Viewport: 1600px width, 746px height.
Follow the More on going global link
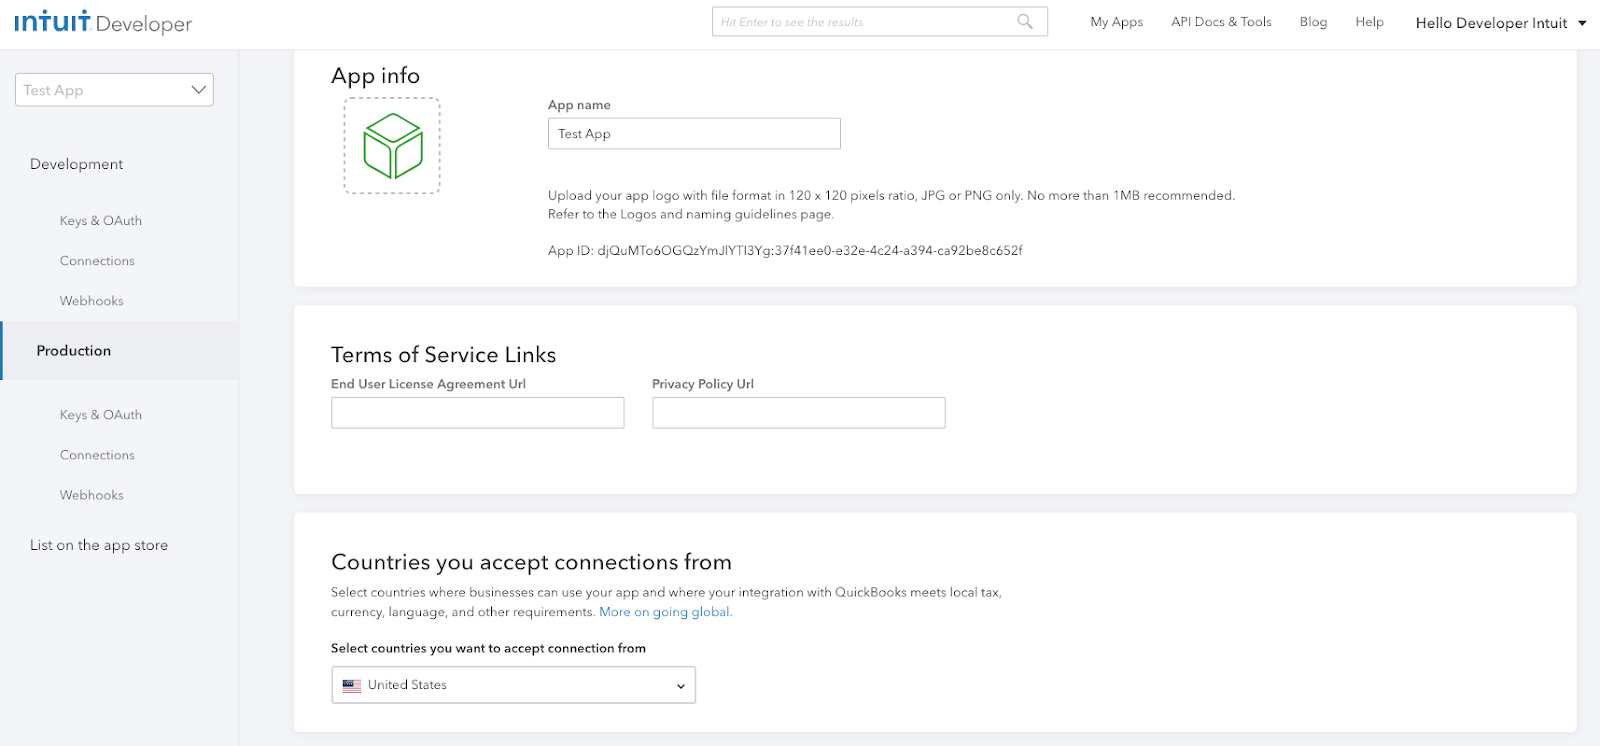[666, 612]
